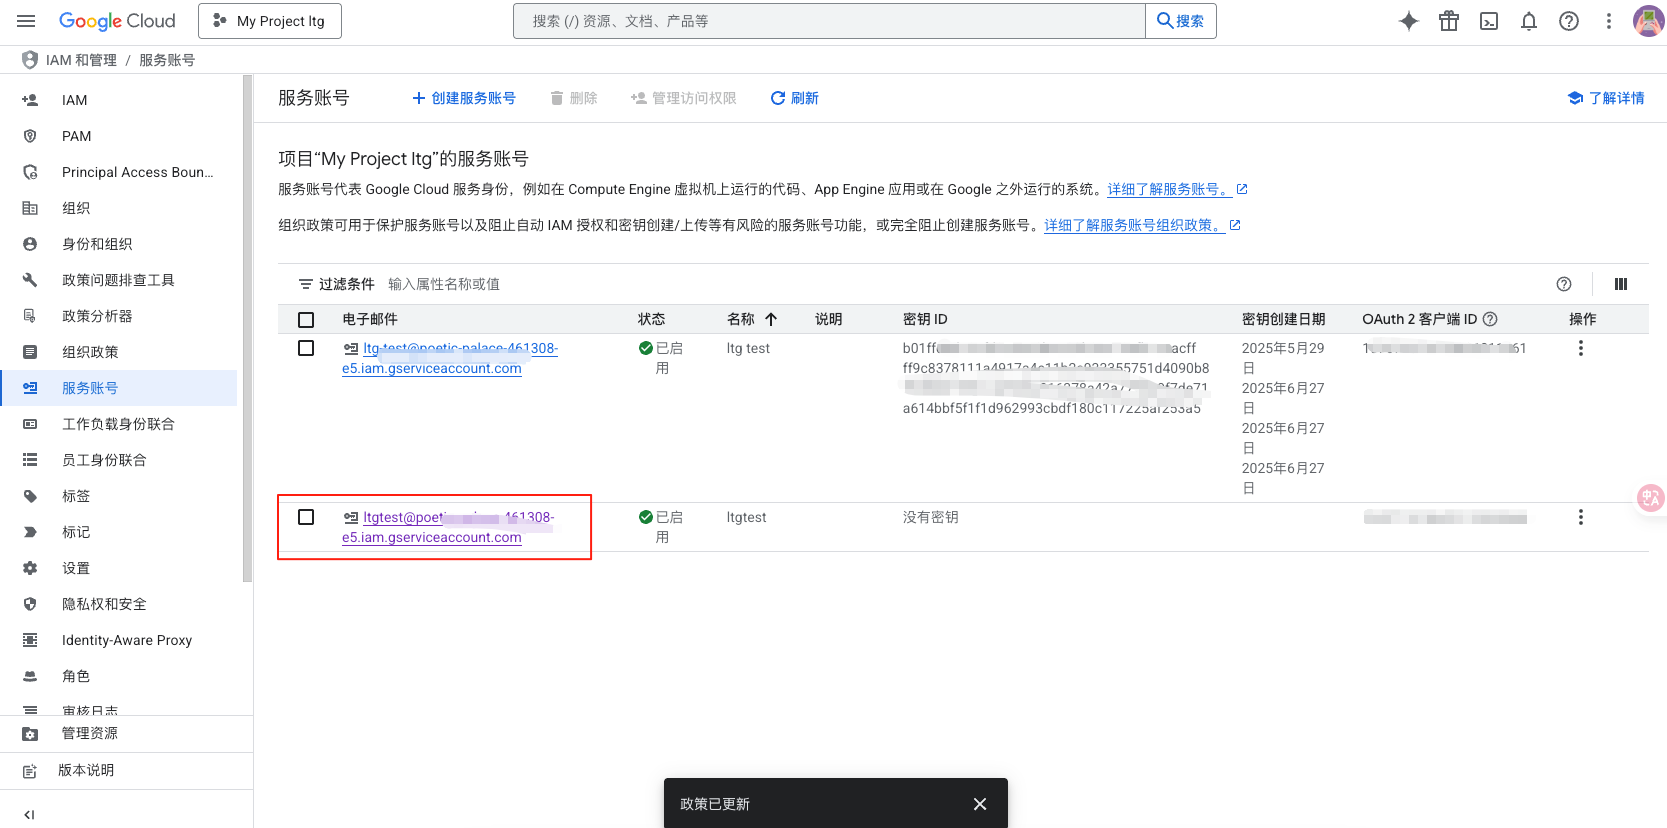Open the My Project ltg project picker
Image resolution: width=1667 pixels, height=828 pixels.
270,21
